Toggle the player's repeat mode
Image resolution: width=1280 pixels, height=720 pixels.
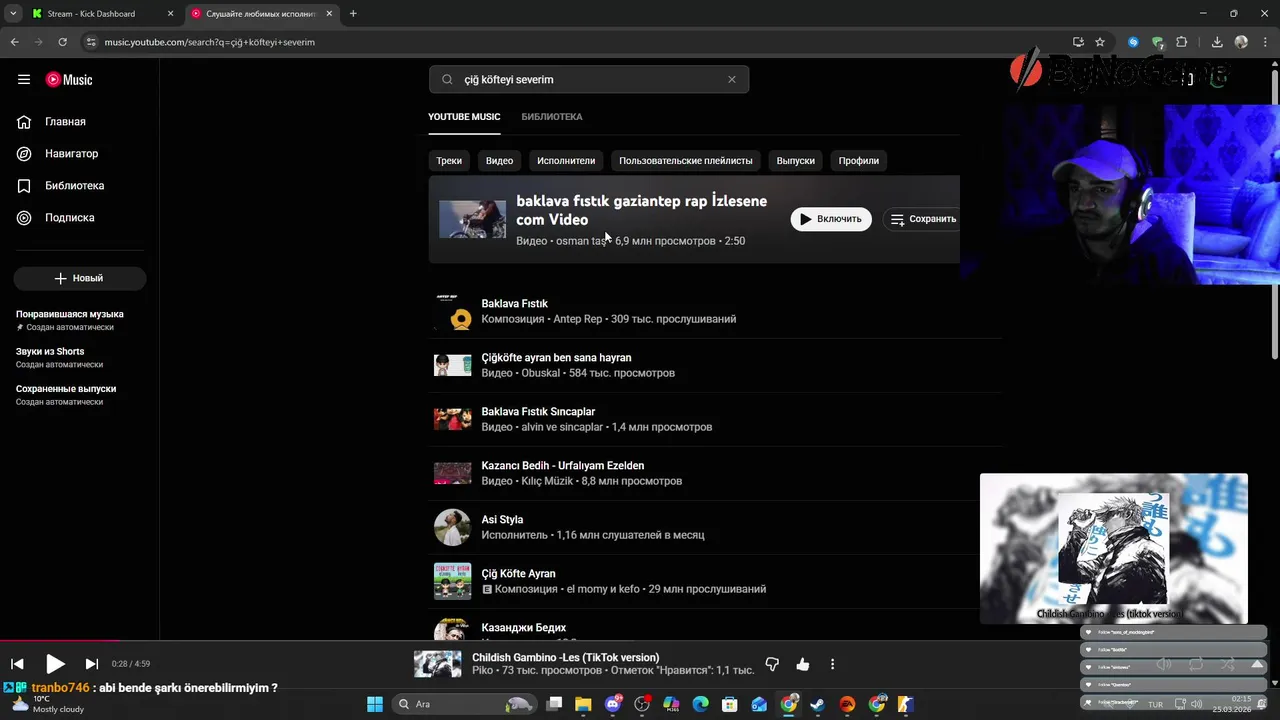1196,664
